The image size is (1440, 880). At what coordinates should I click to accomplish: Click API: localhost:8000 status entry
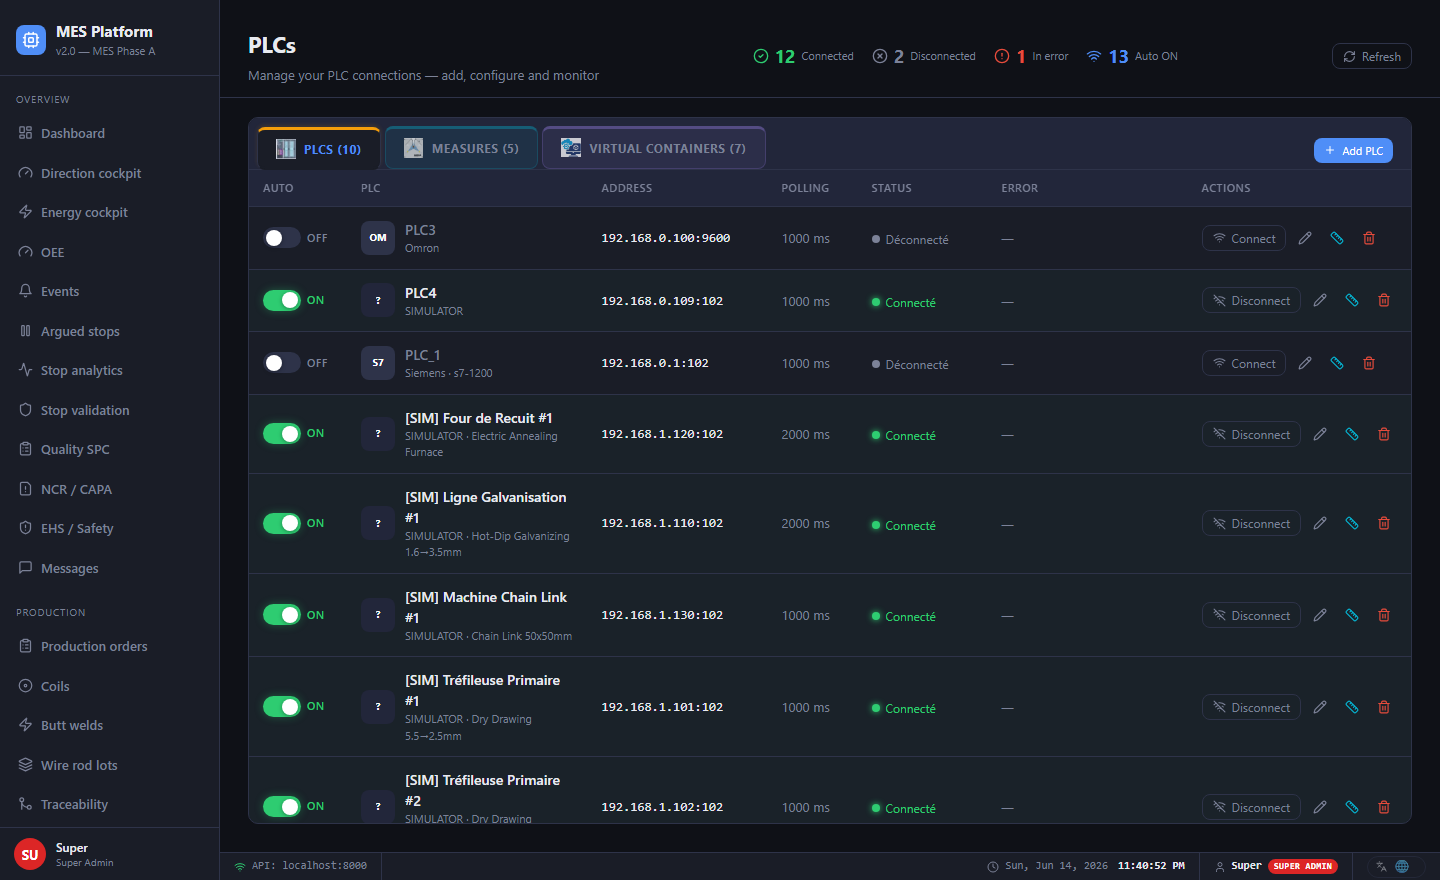[x=301, y=866]
